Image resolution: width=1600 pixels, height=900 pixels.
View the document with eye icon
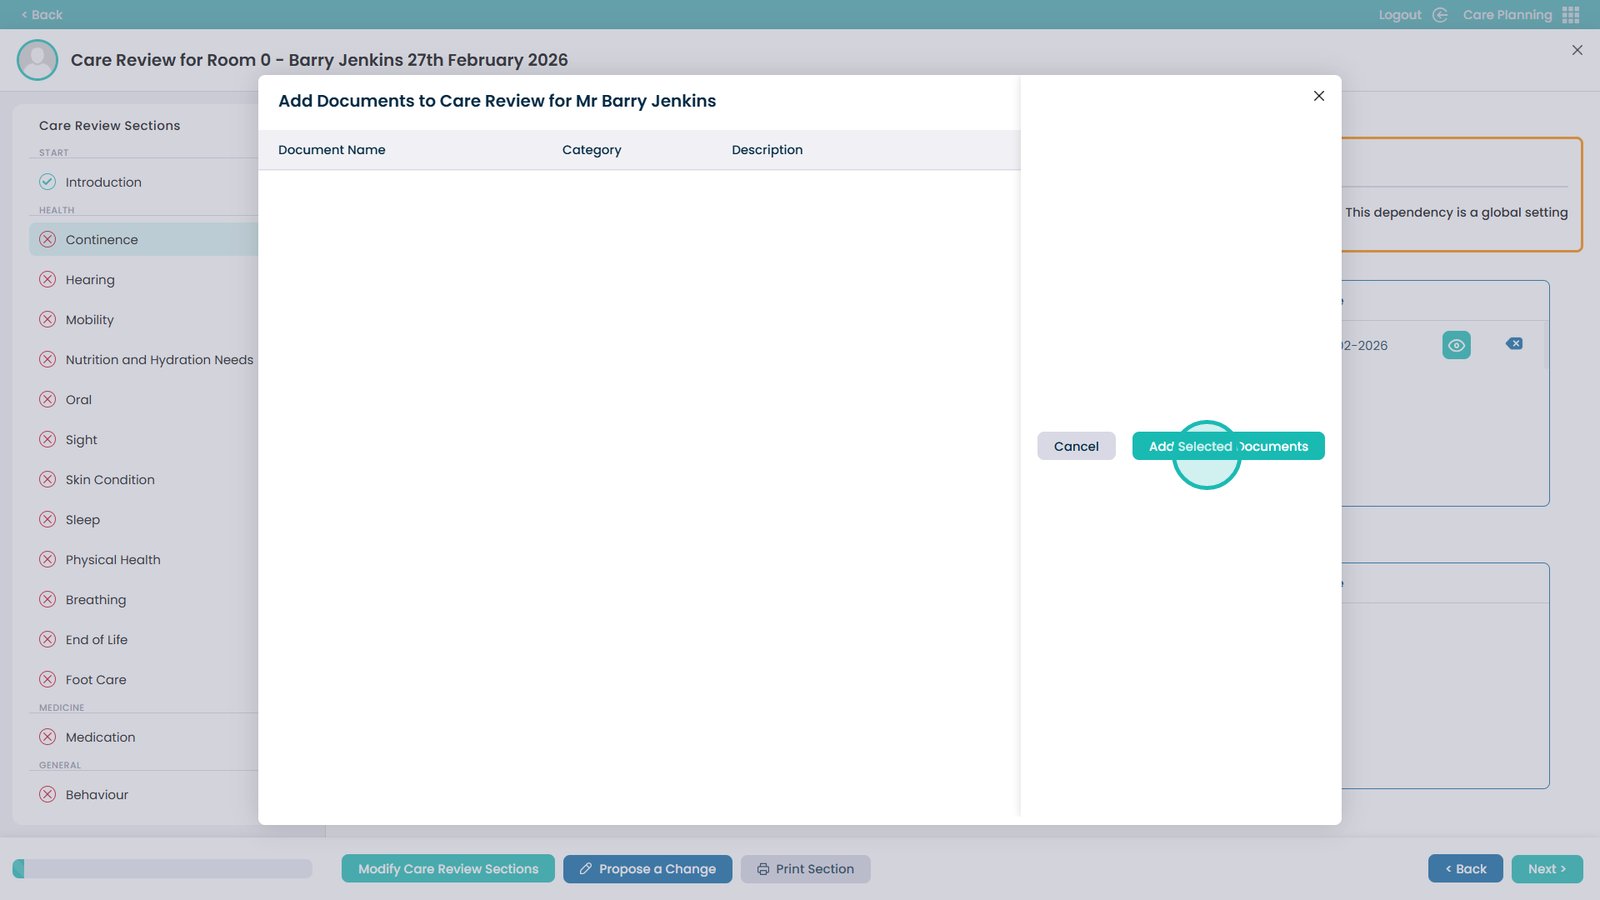point(1457,345)
